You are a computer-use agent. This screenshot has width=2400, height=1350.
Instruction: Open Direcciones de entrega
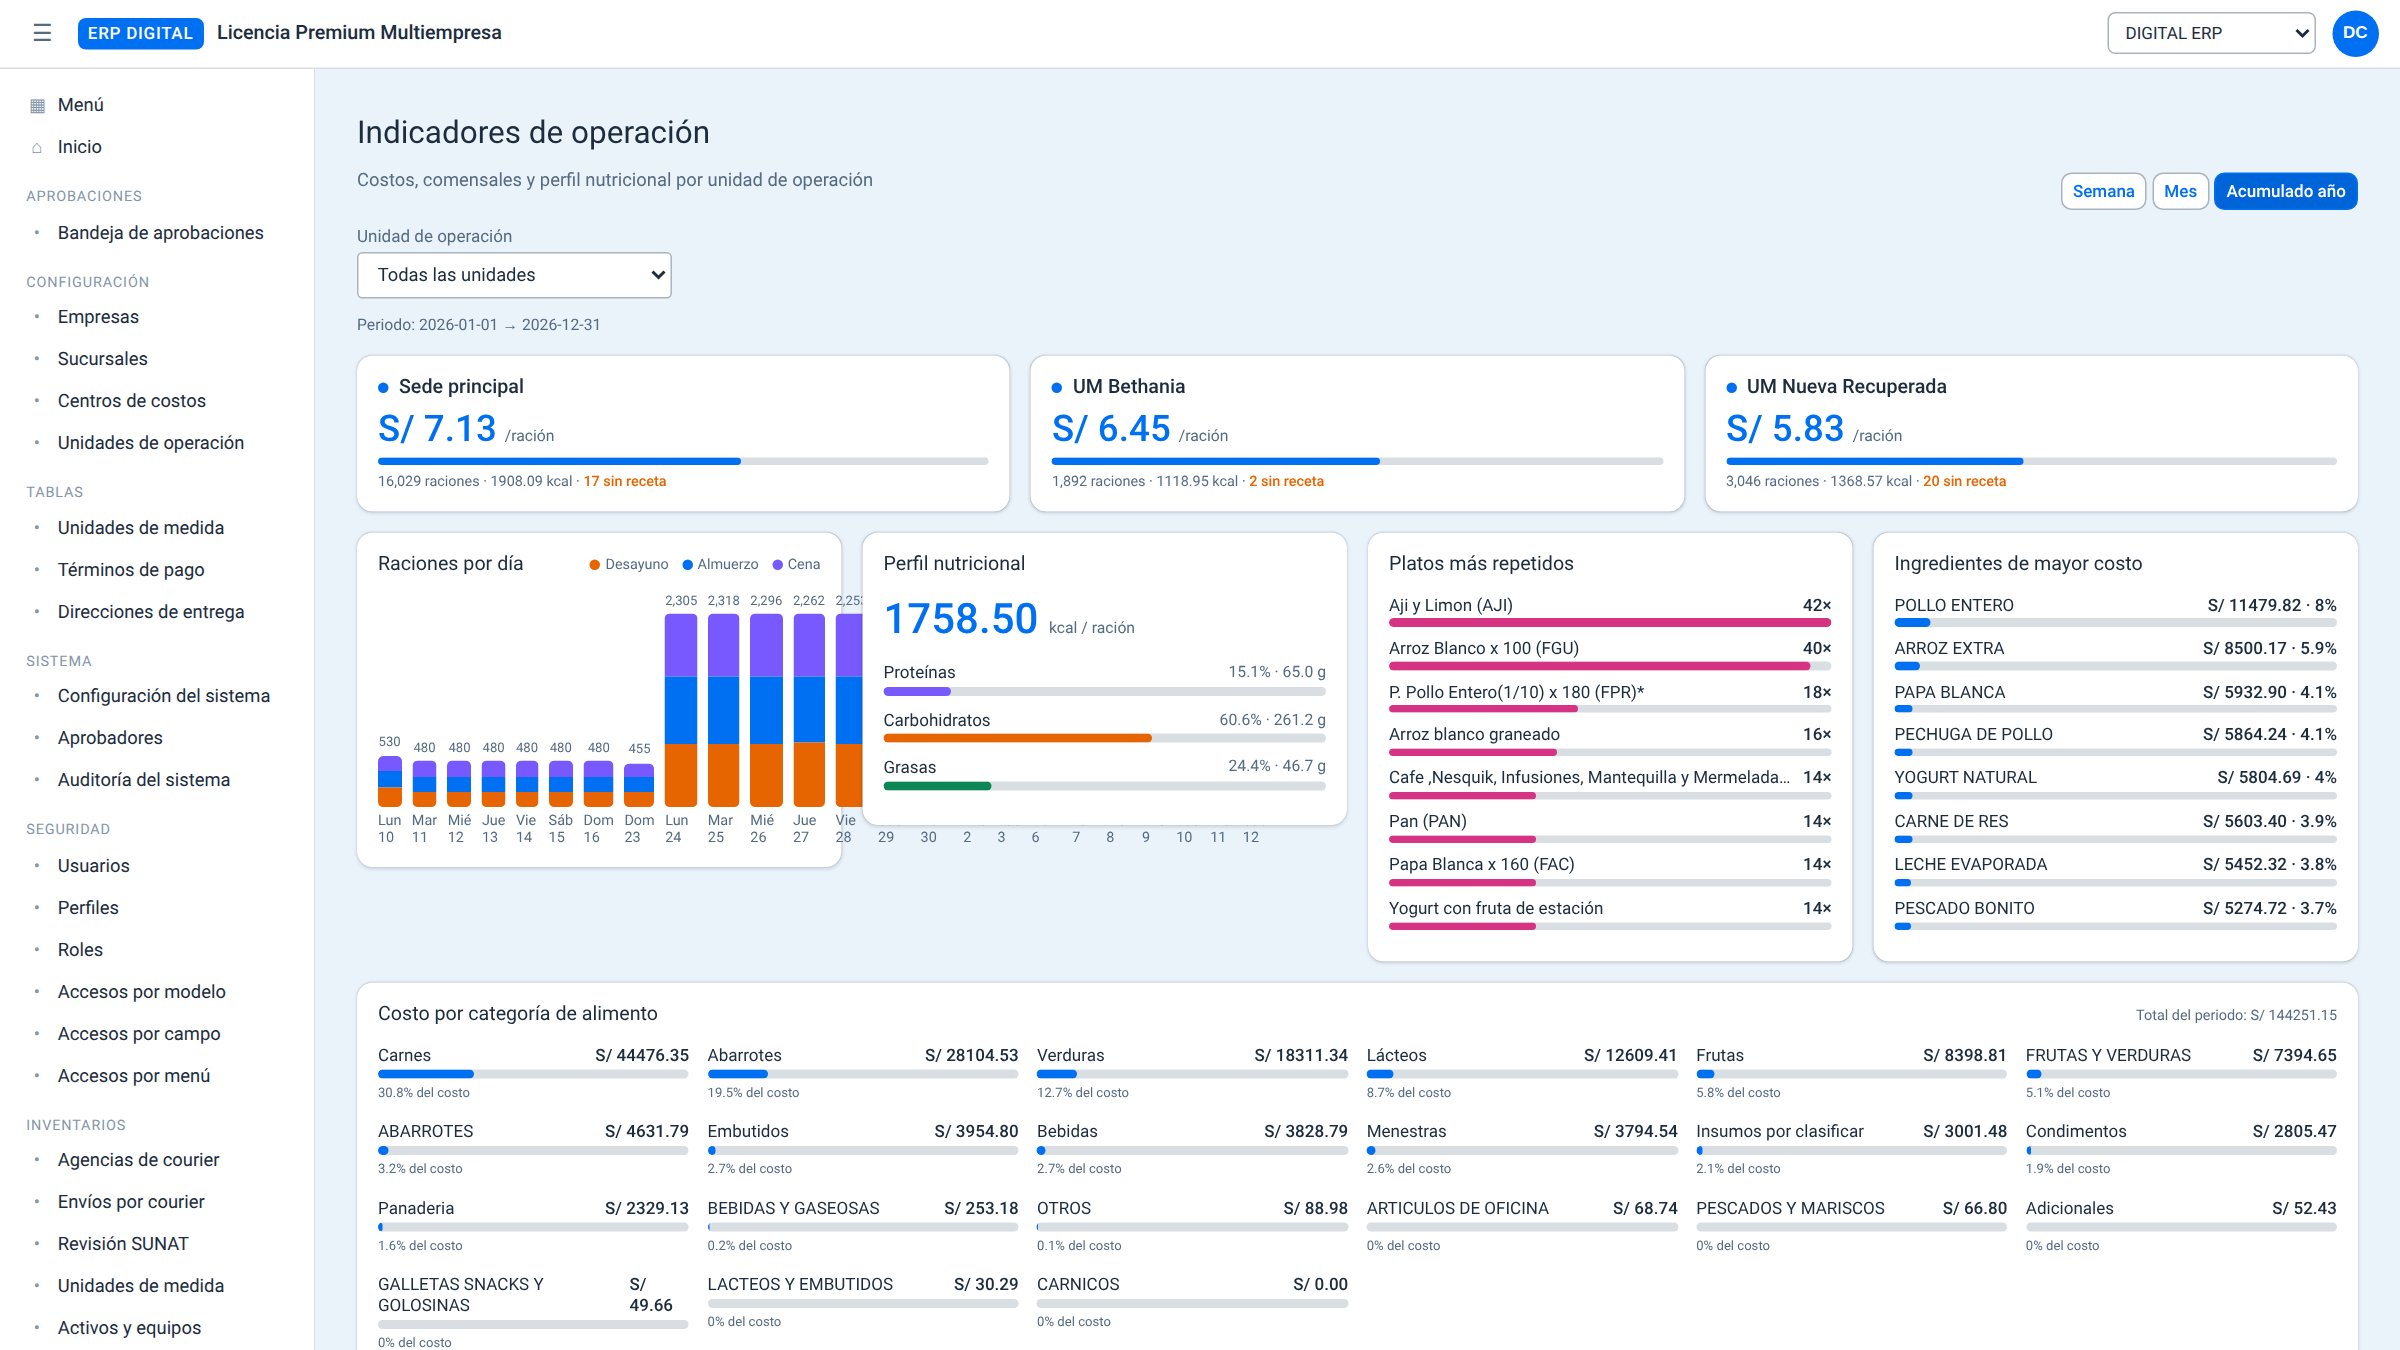click(150, 612)
